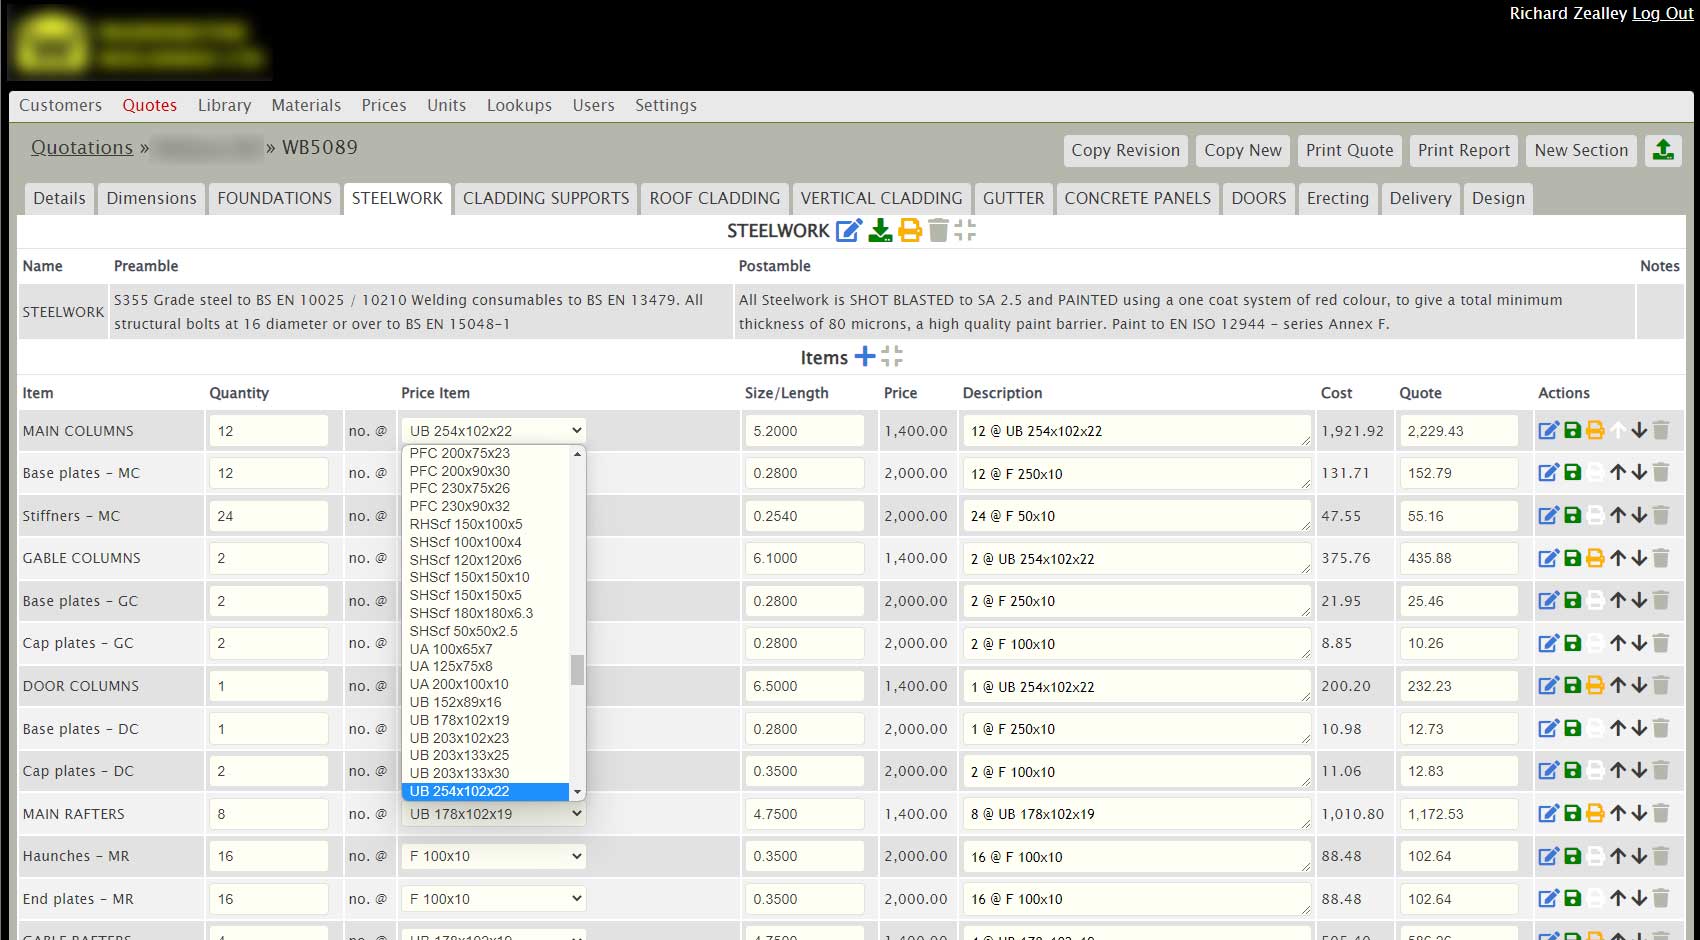Image resolution: width=1700 pixels, height=940 pixels.
Task: Click the green upload icon beside New Section
Action: pos(1663,150)
